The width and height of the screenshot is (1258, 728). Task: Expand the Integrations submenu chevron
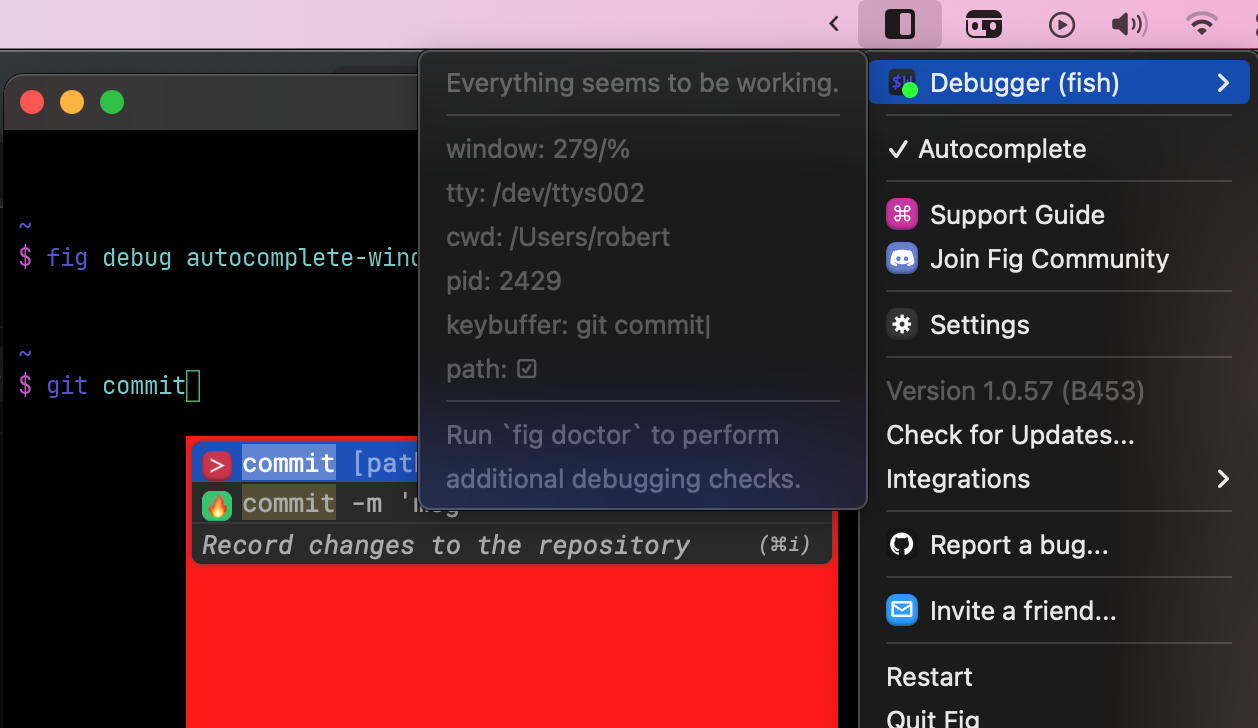[x=1223, y=479]
